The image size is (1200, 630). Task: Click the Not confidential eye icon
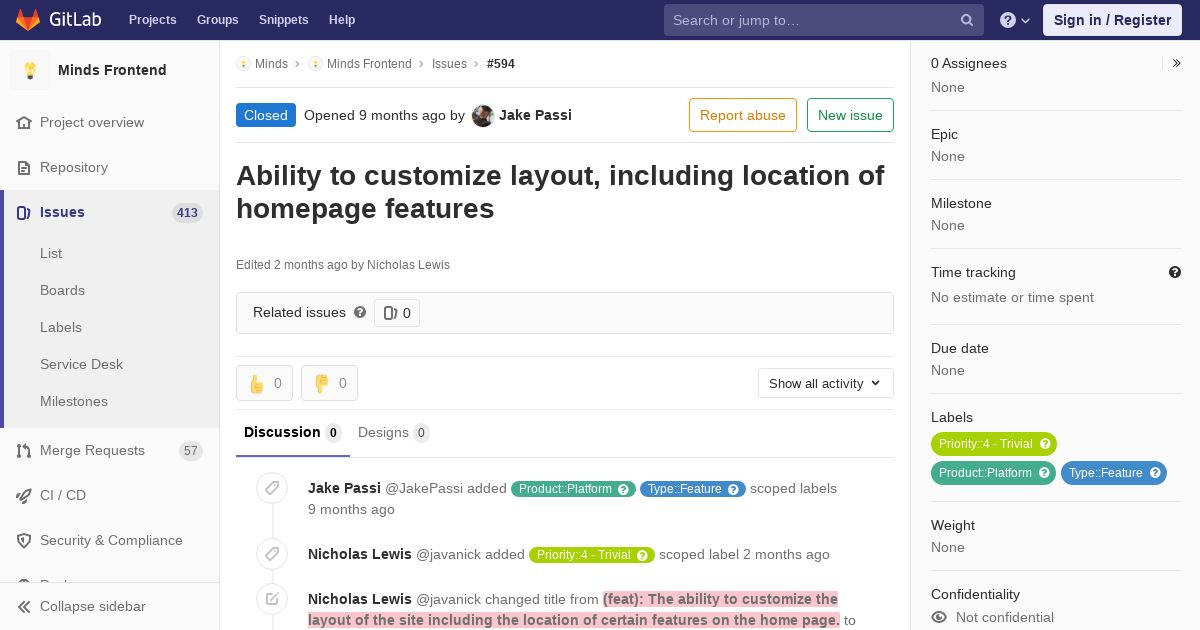click(x=939, y=617)
